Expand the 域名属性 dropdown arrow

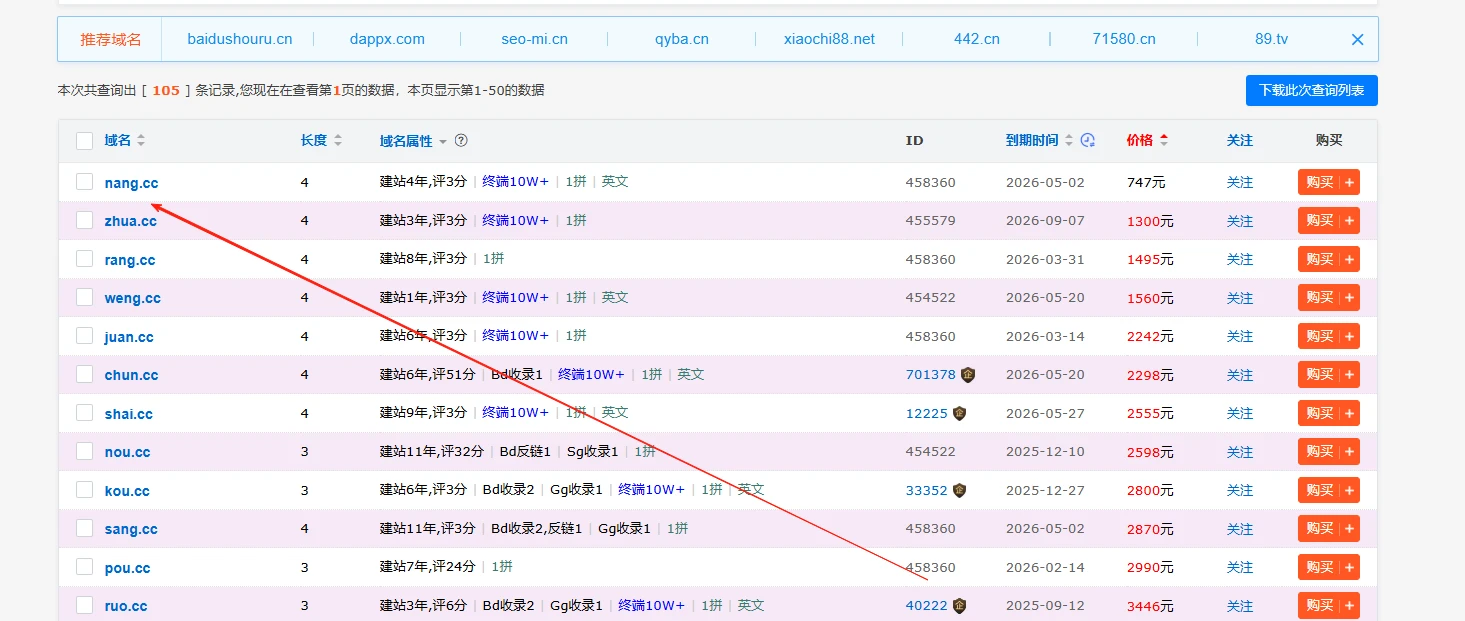click(443, 142)
